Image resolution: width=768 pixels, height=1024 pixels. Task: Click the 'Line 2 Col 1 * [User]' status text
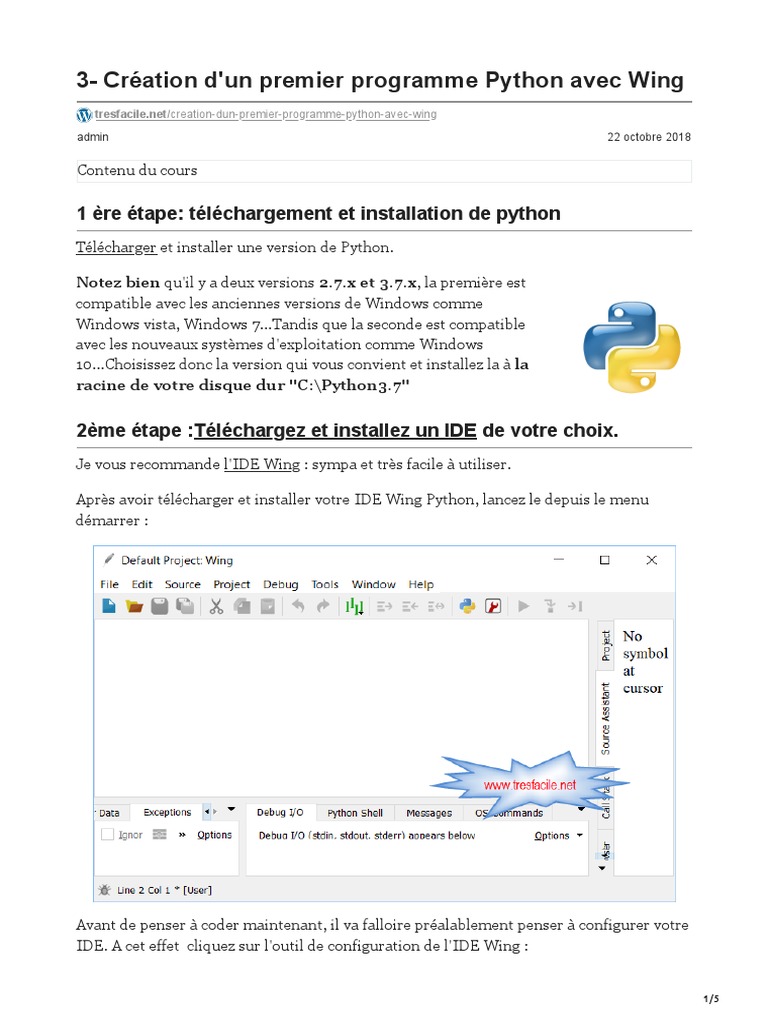coord(164,890)
